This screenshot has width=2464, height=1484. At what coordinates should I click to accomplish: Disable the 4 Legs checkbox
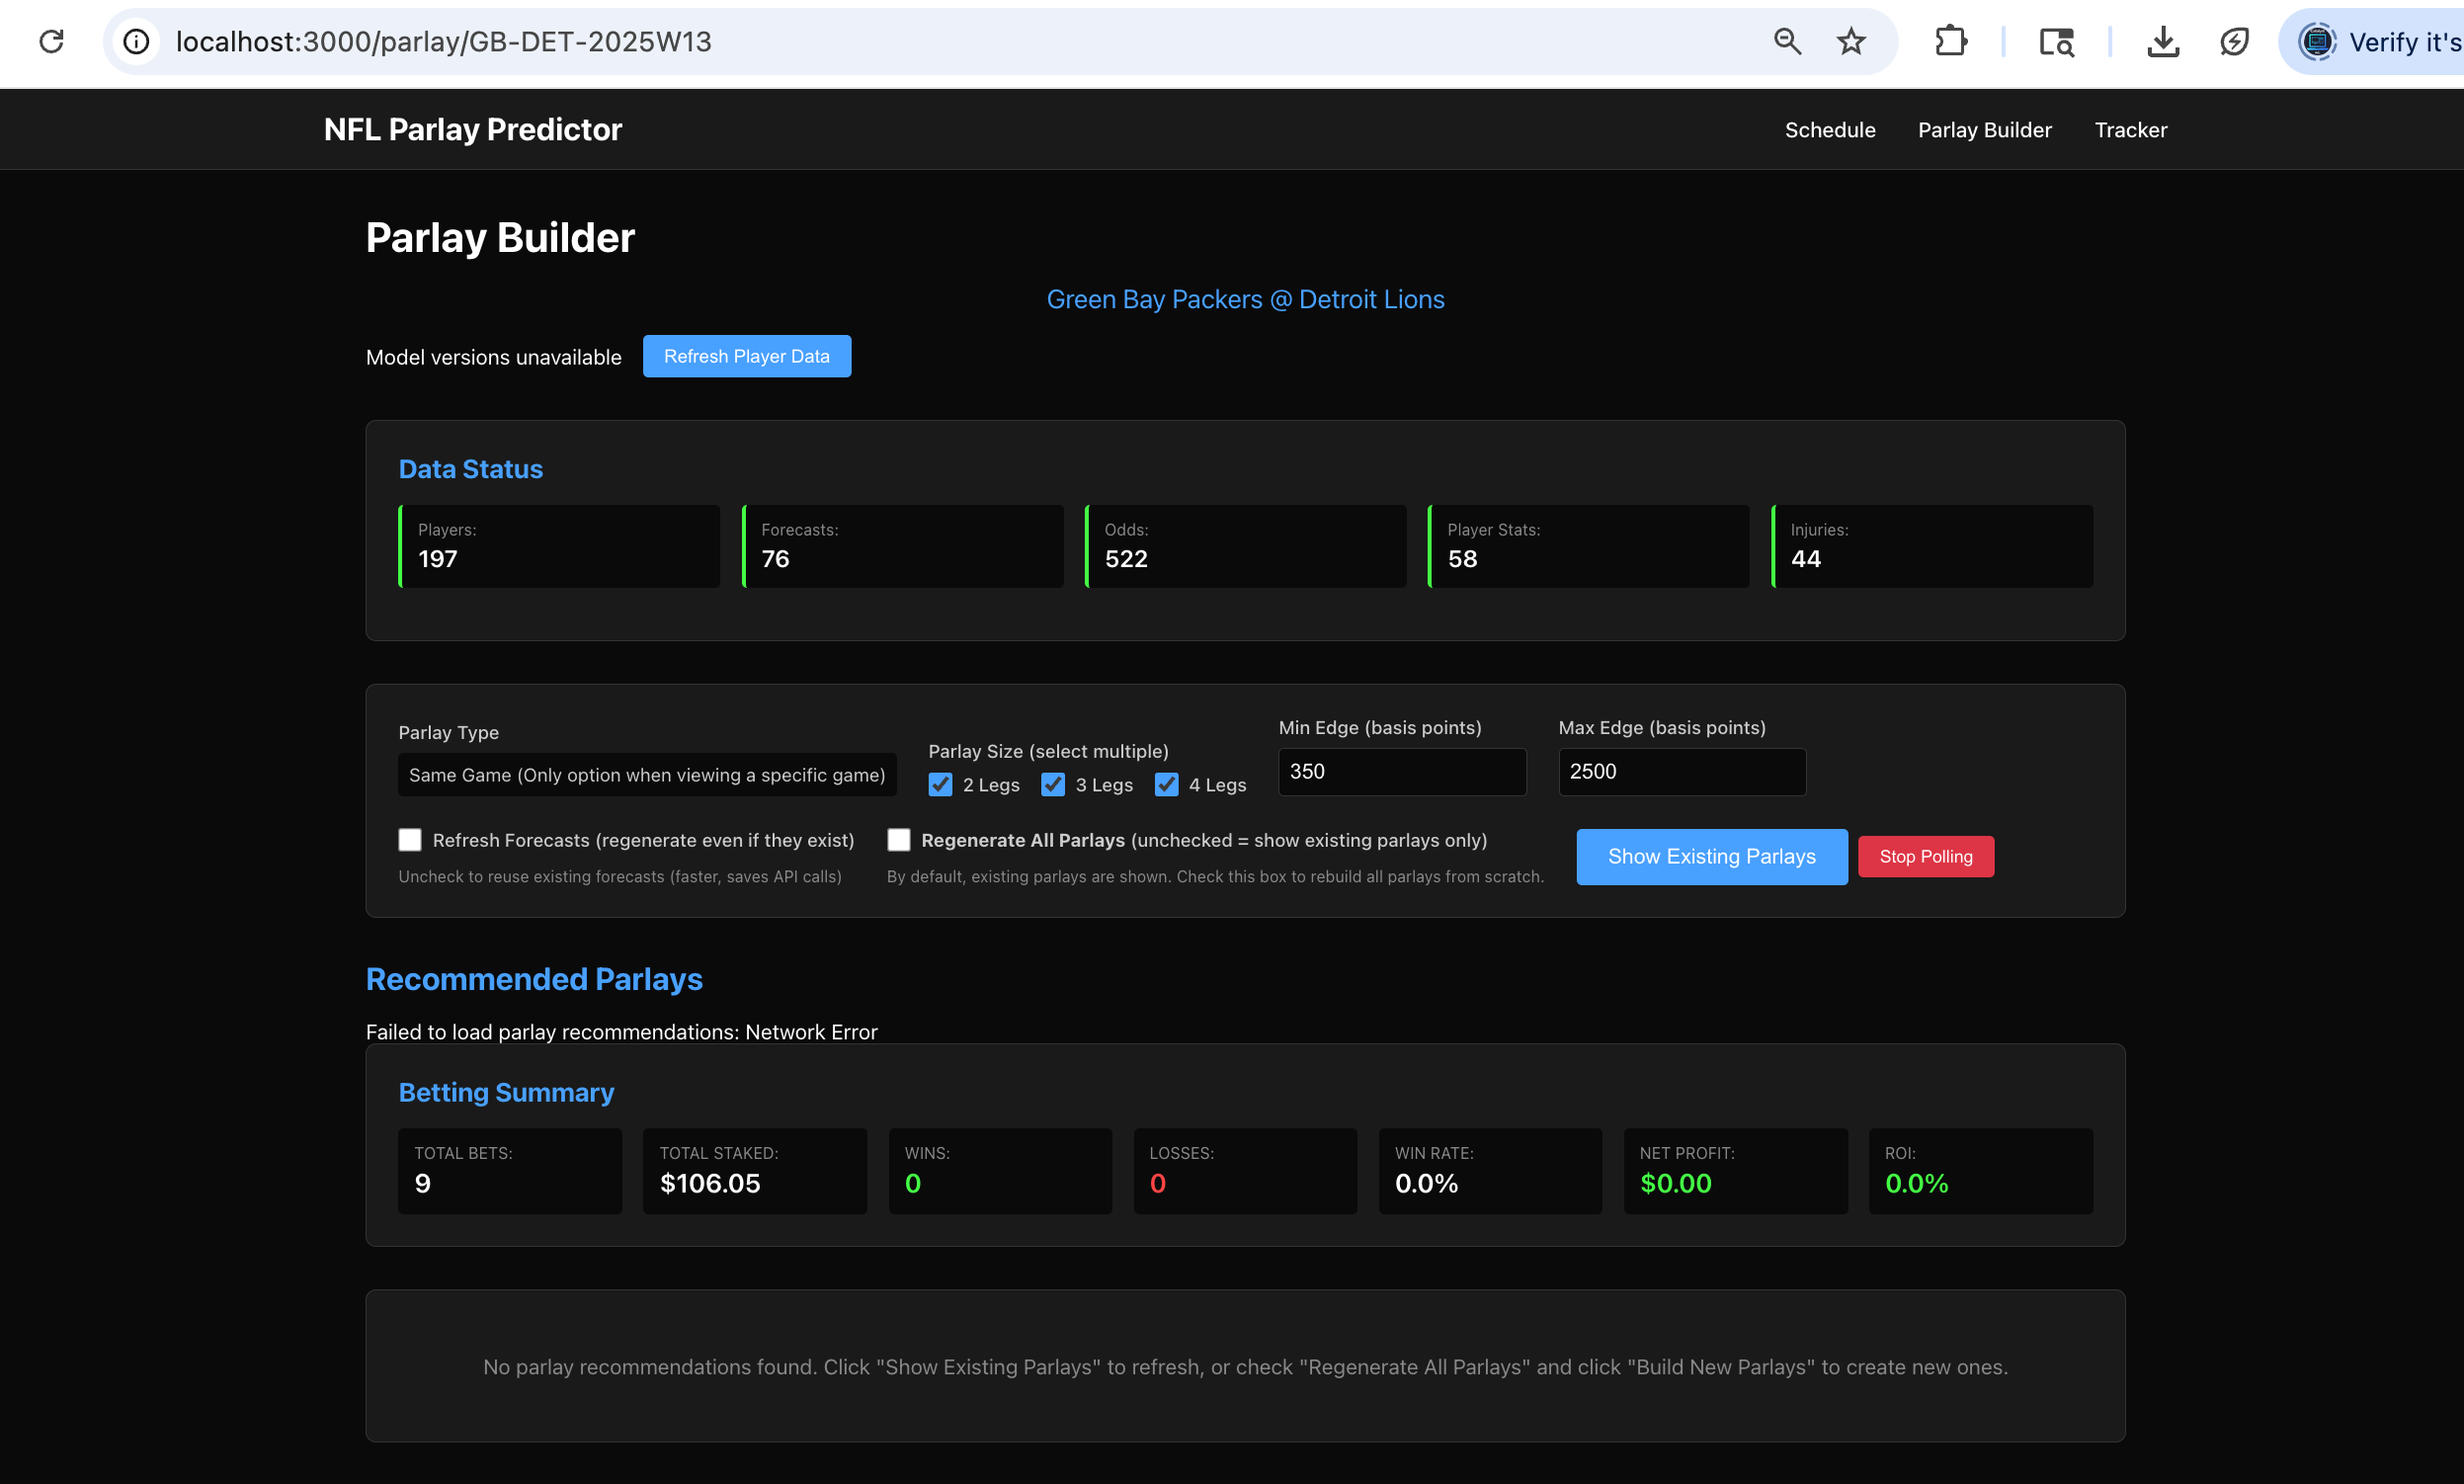coord(1166,785)
